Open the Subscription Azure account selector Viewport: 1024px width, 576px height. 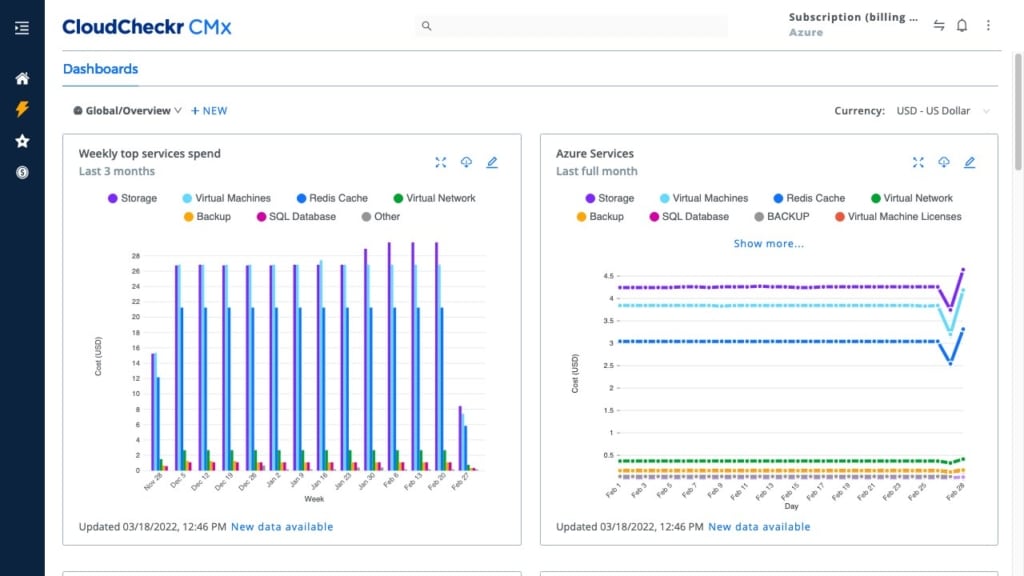[x=853, y=24]
